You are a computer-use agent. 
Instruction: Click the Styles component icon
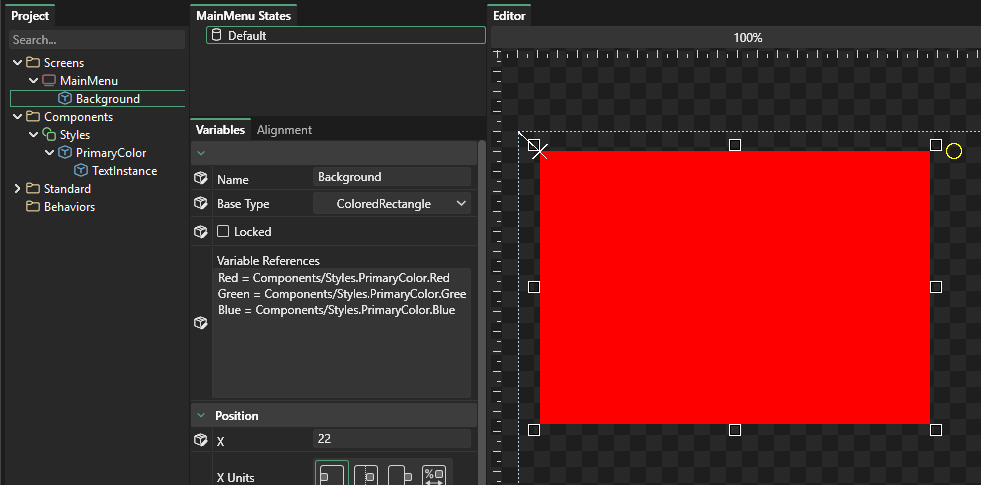tap(49, 135)
